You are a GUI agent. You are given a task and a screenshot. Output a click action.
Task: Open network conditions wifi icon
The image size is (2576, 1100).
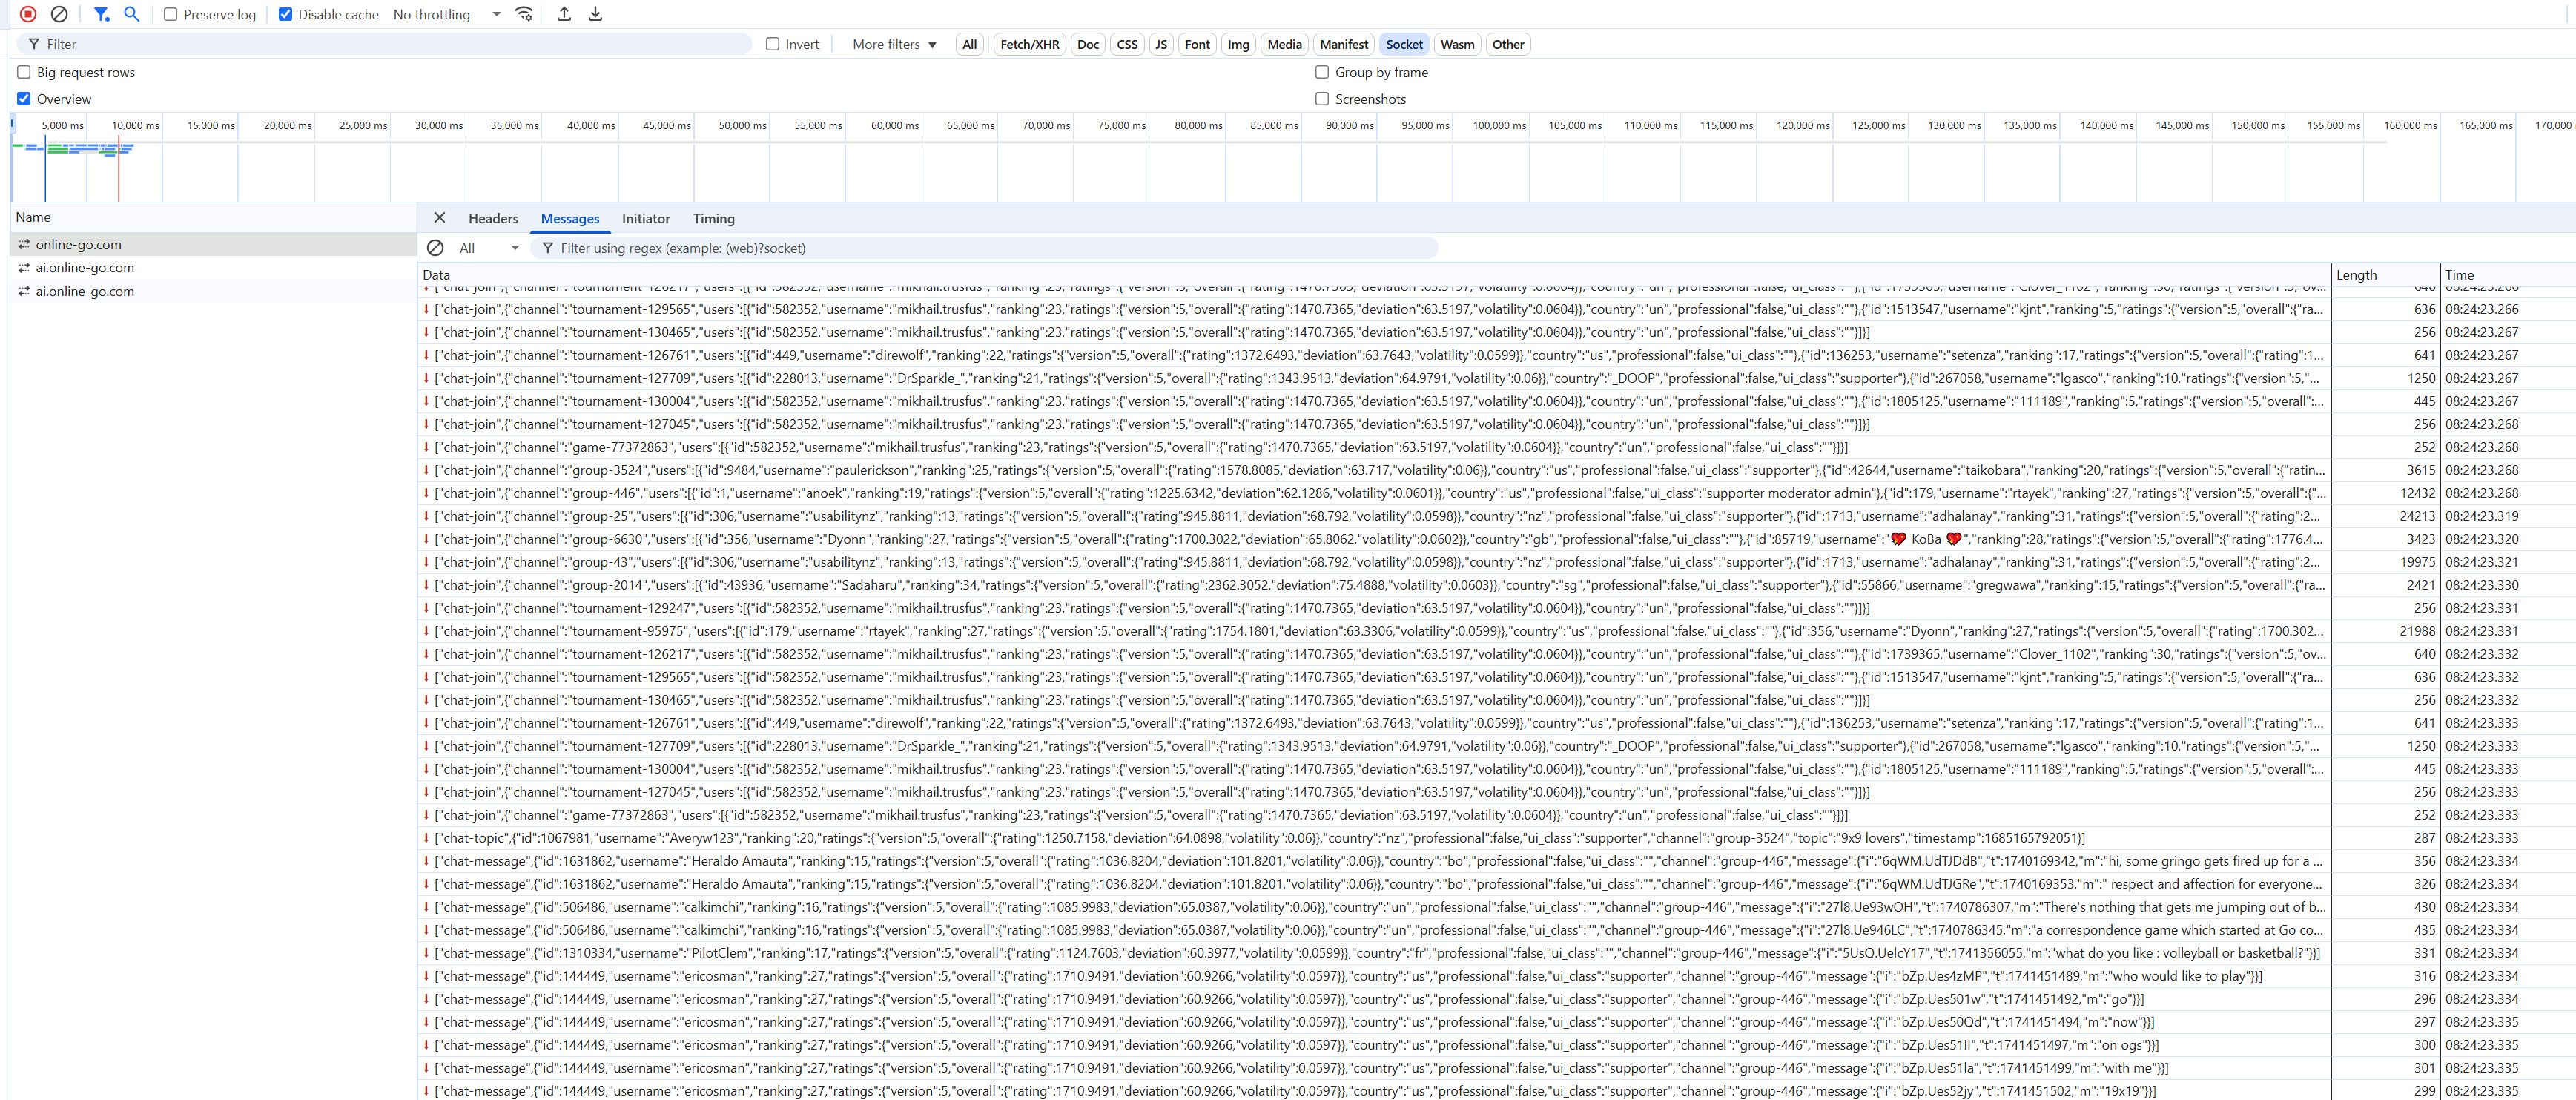(x=524, y=14)
